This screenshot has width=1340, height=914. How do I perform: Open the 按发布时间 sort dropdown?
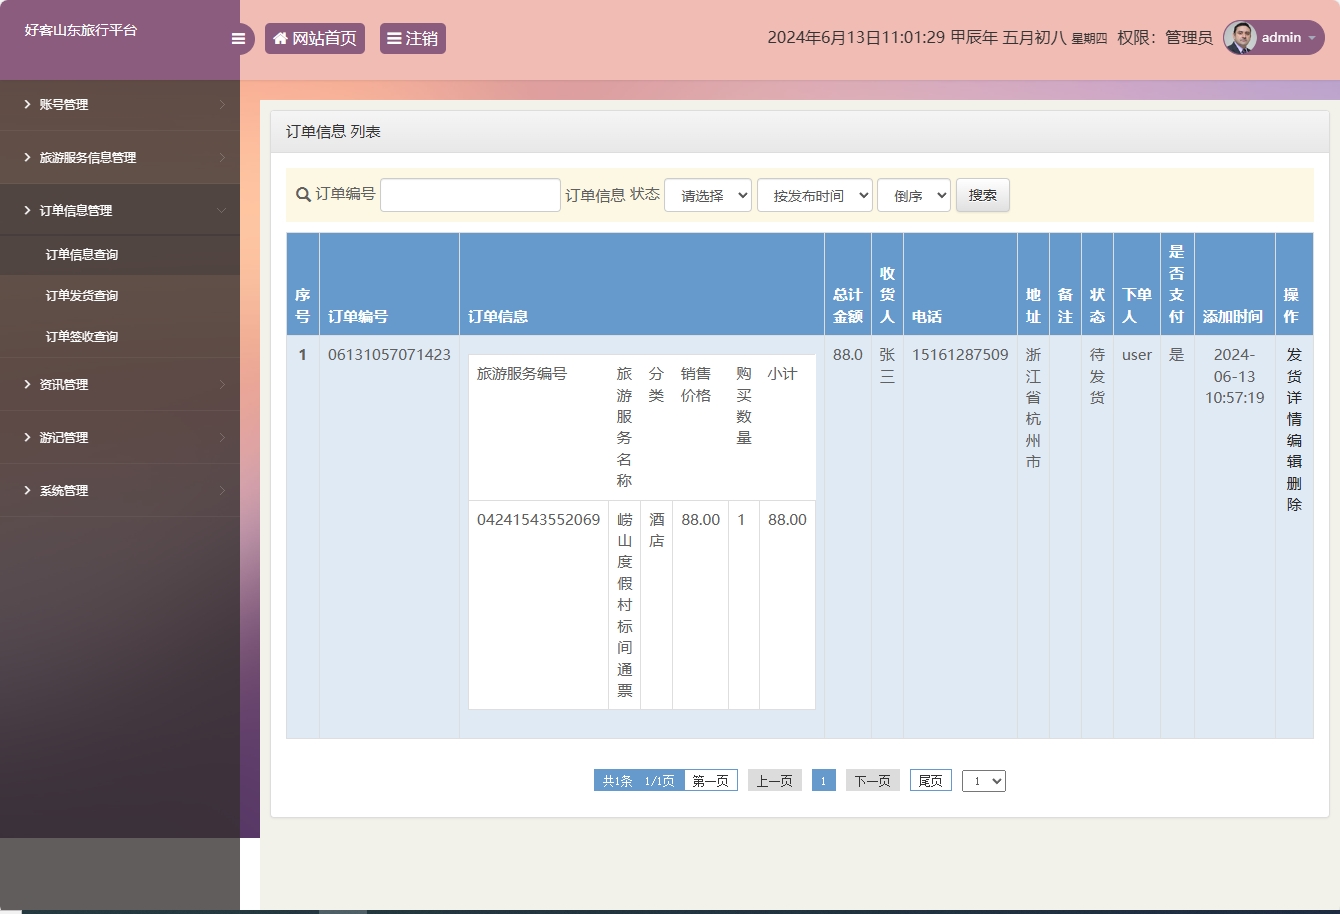coord(814,196)
